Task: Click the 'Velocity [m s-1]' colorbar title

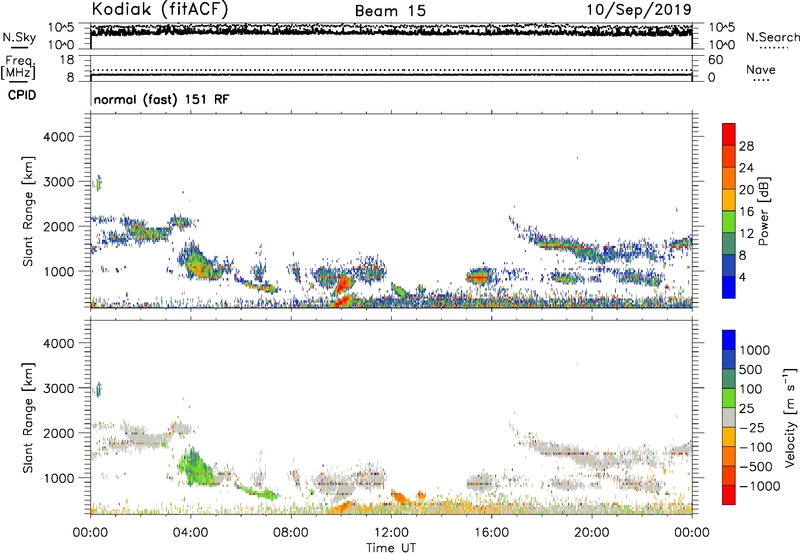Action: [790, 417]
